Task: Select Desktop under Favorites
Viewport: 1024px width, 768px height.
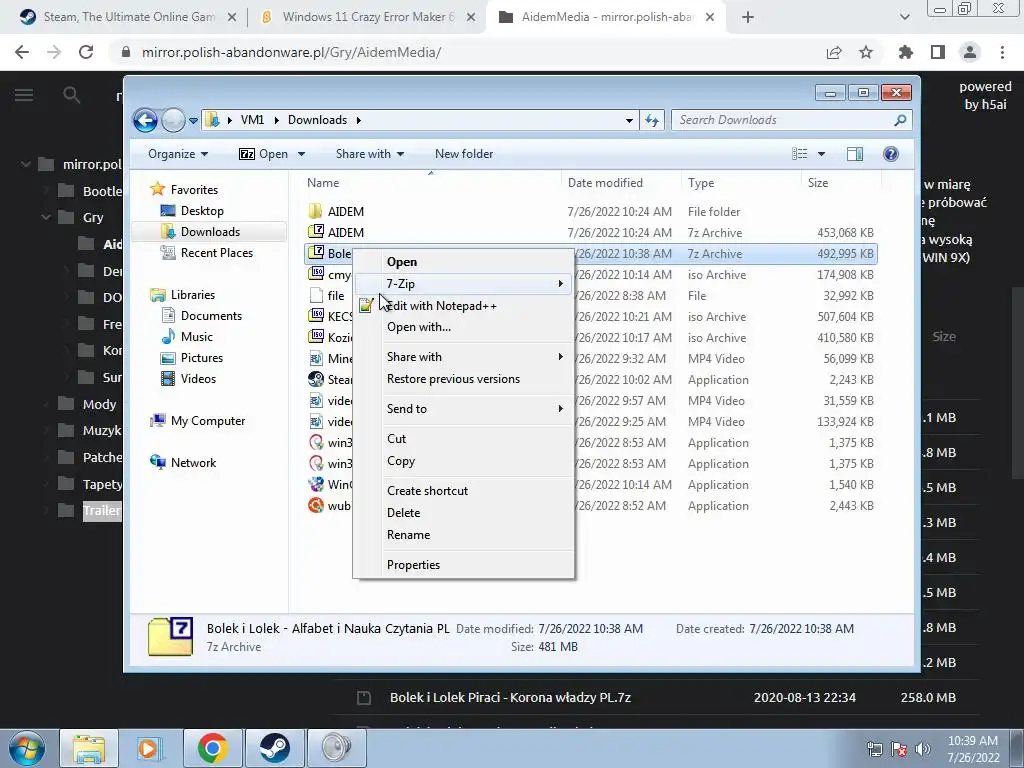Action: [x=202, y=211]
